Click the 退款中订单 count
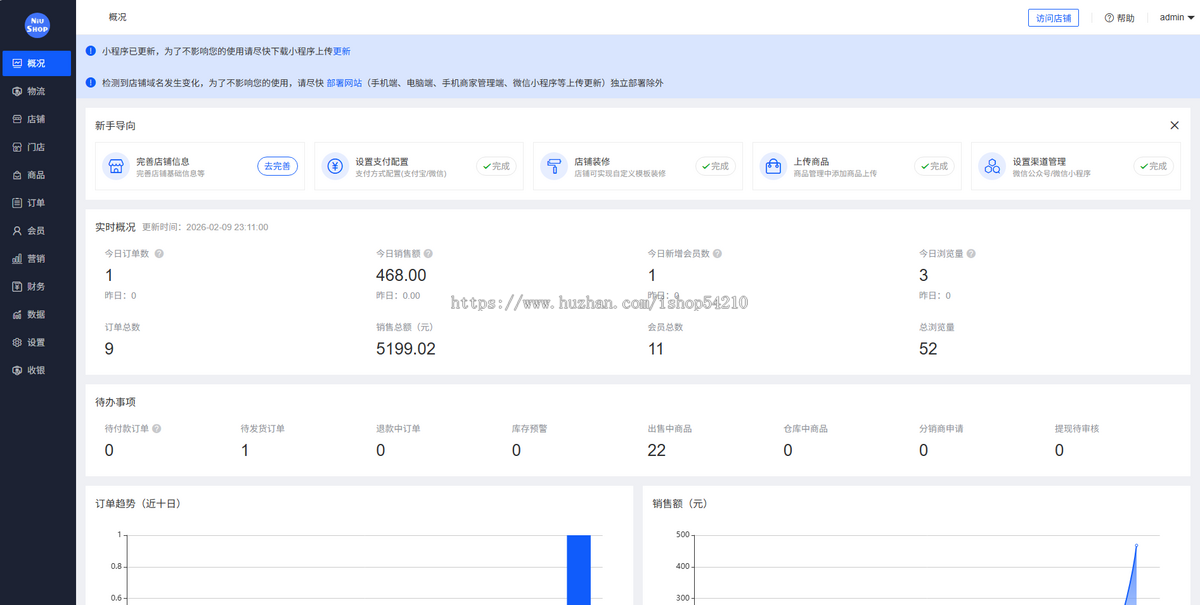 [x=381, y=451]
